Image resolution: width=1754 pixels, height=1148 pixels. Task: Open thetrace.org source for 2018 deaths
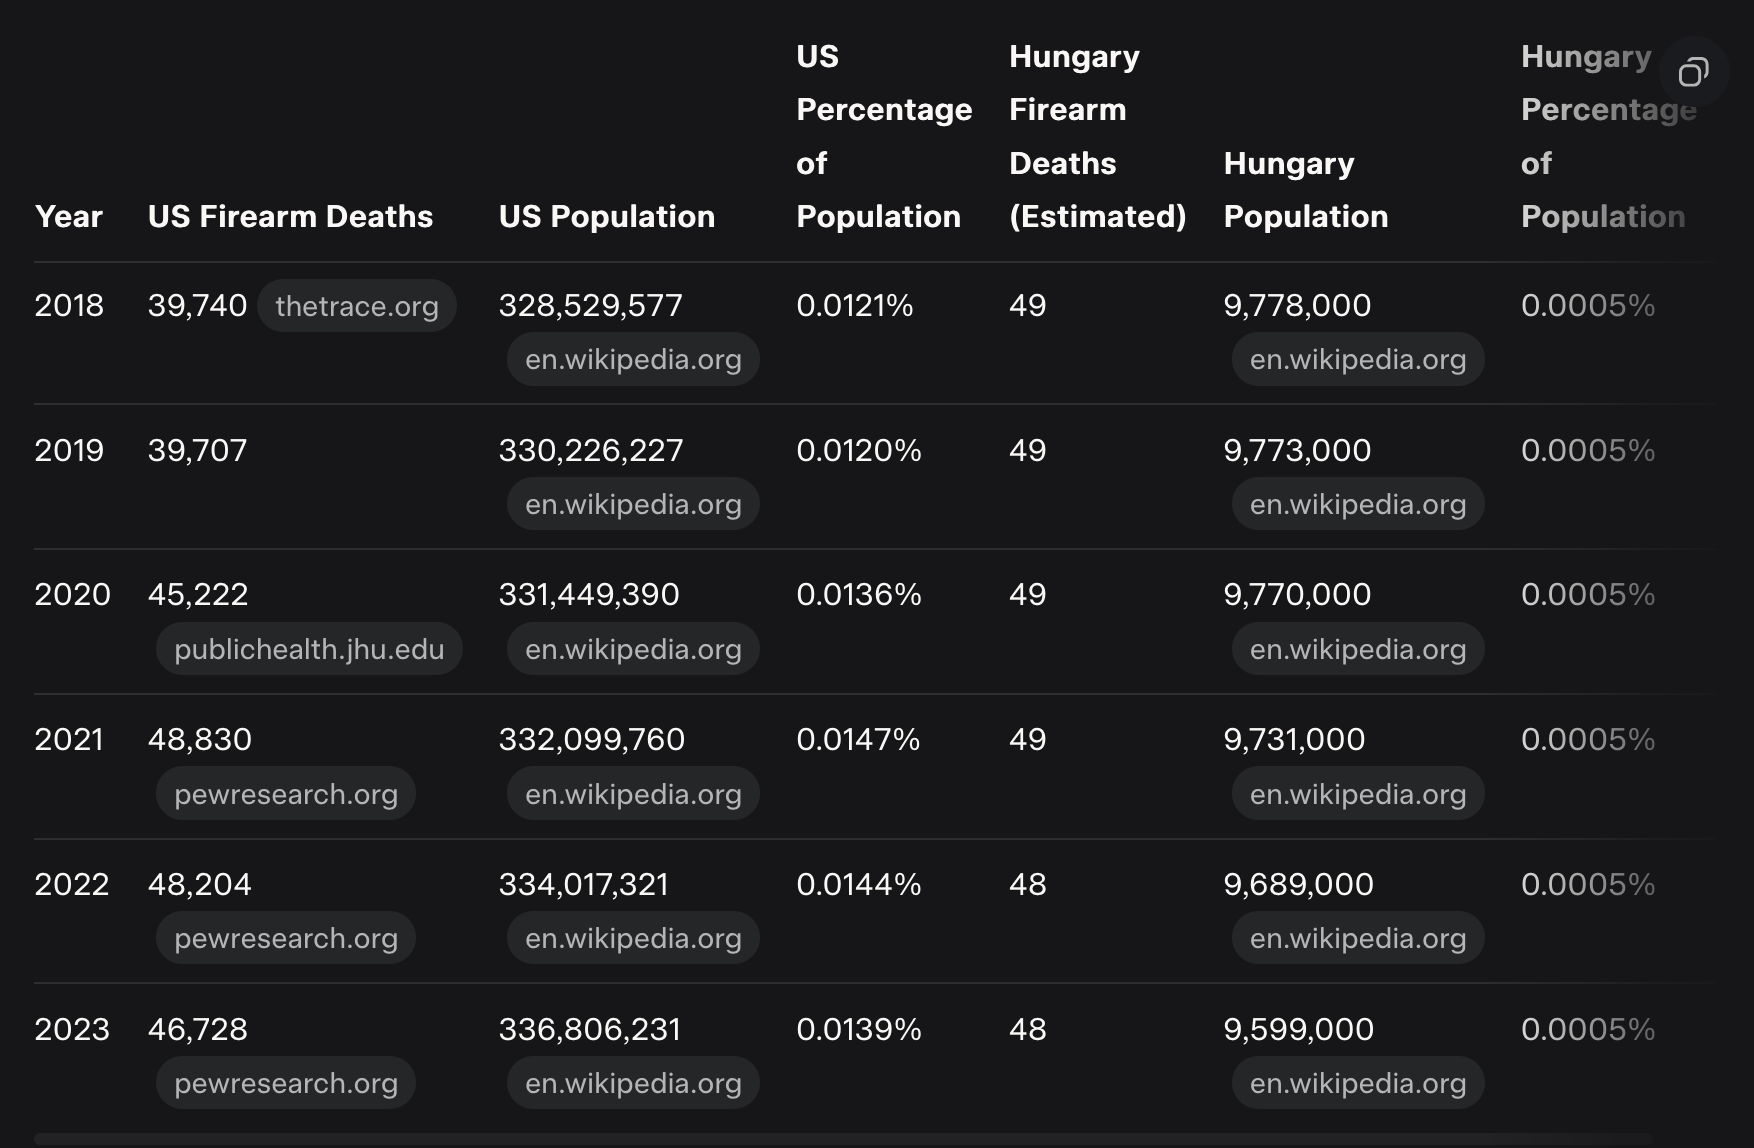point(356,306)
